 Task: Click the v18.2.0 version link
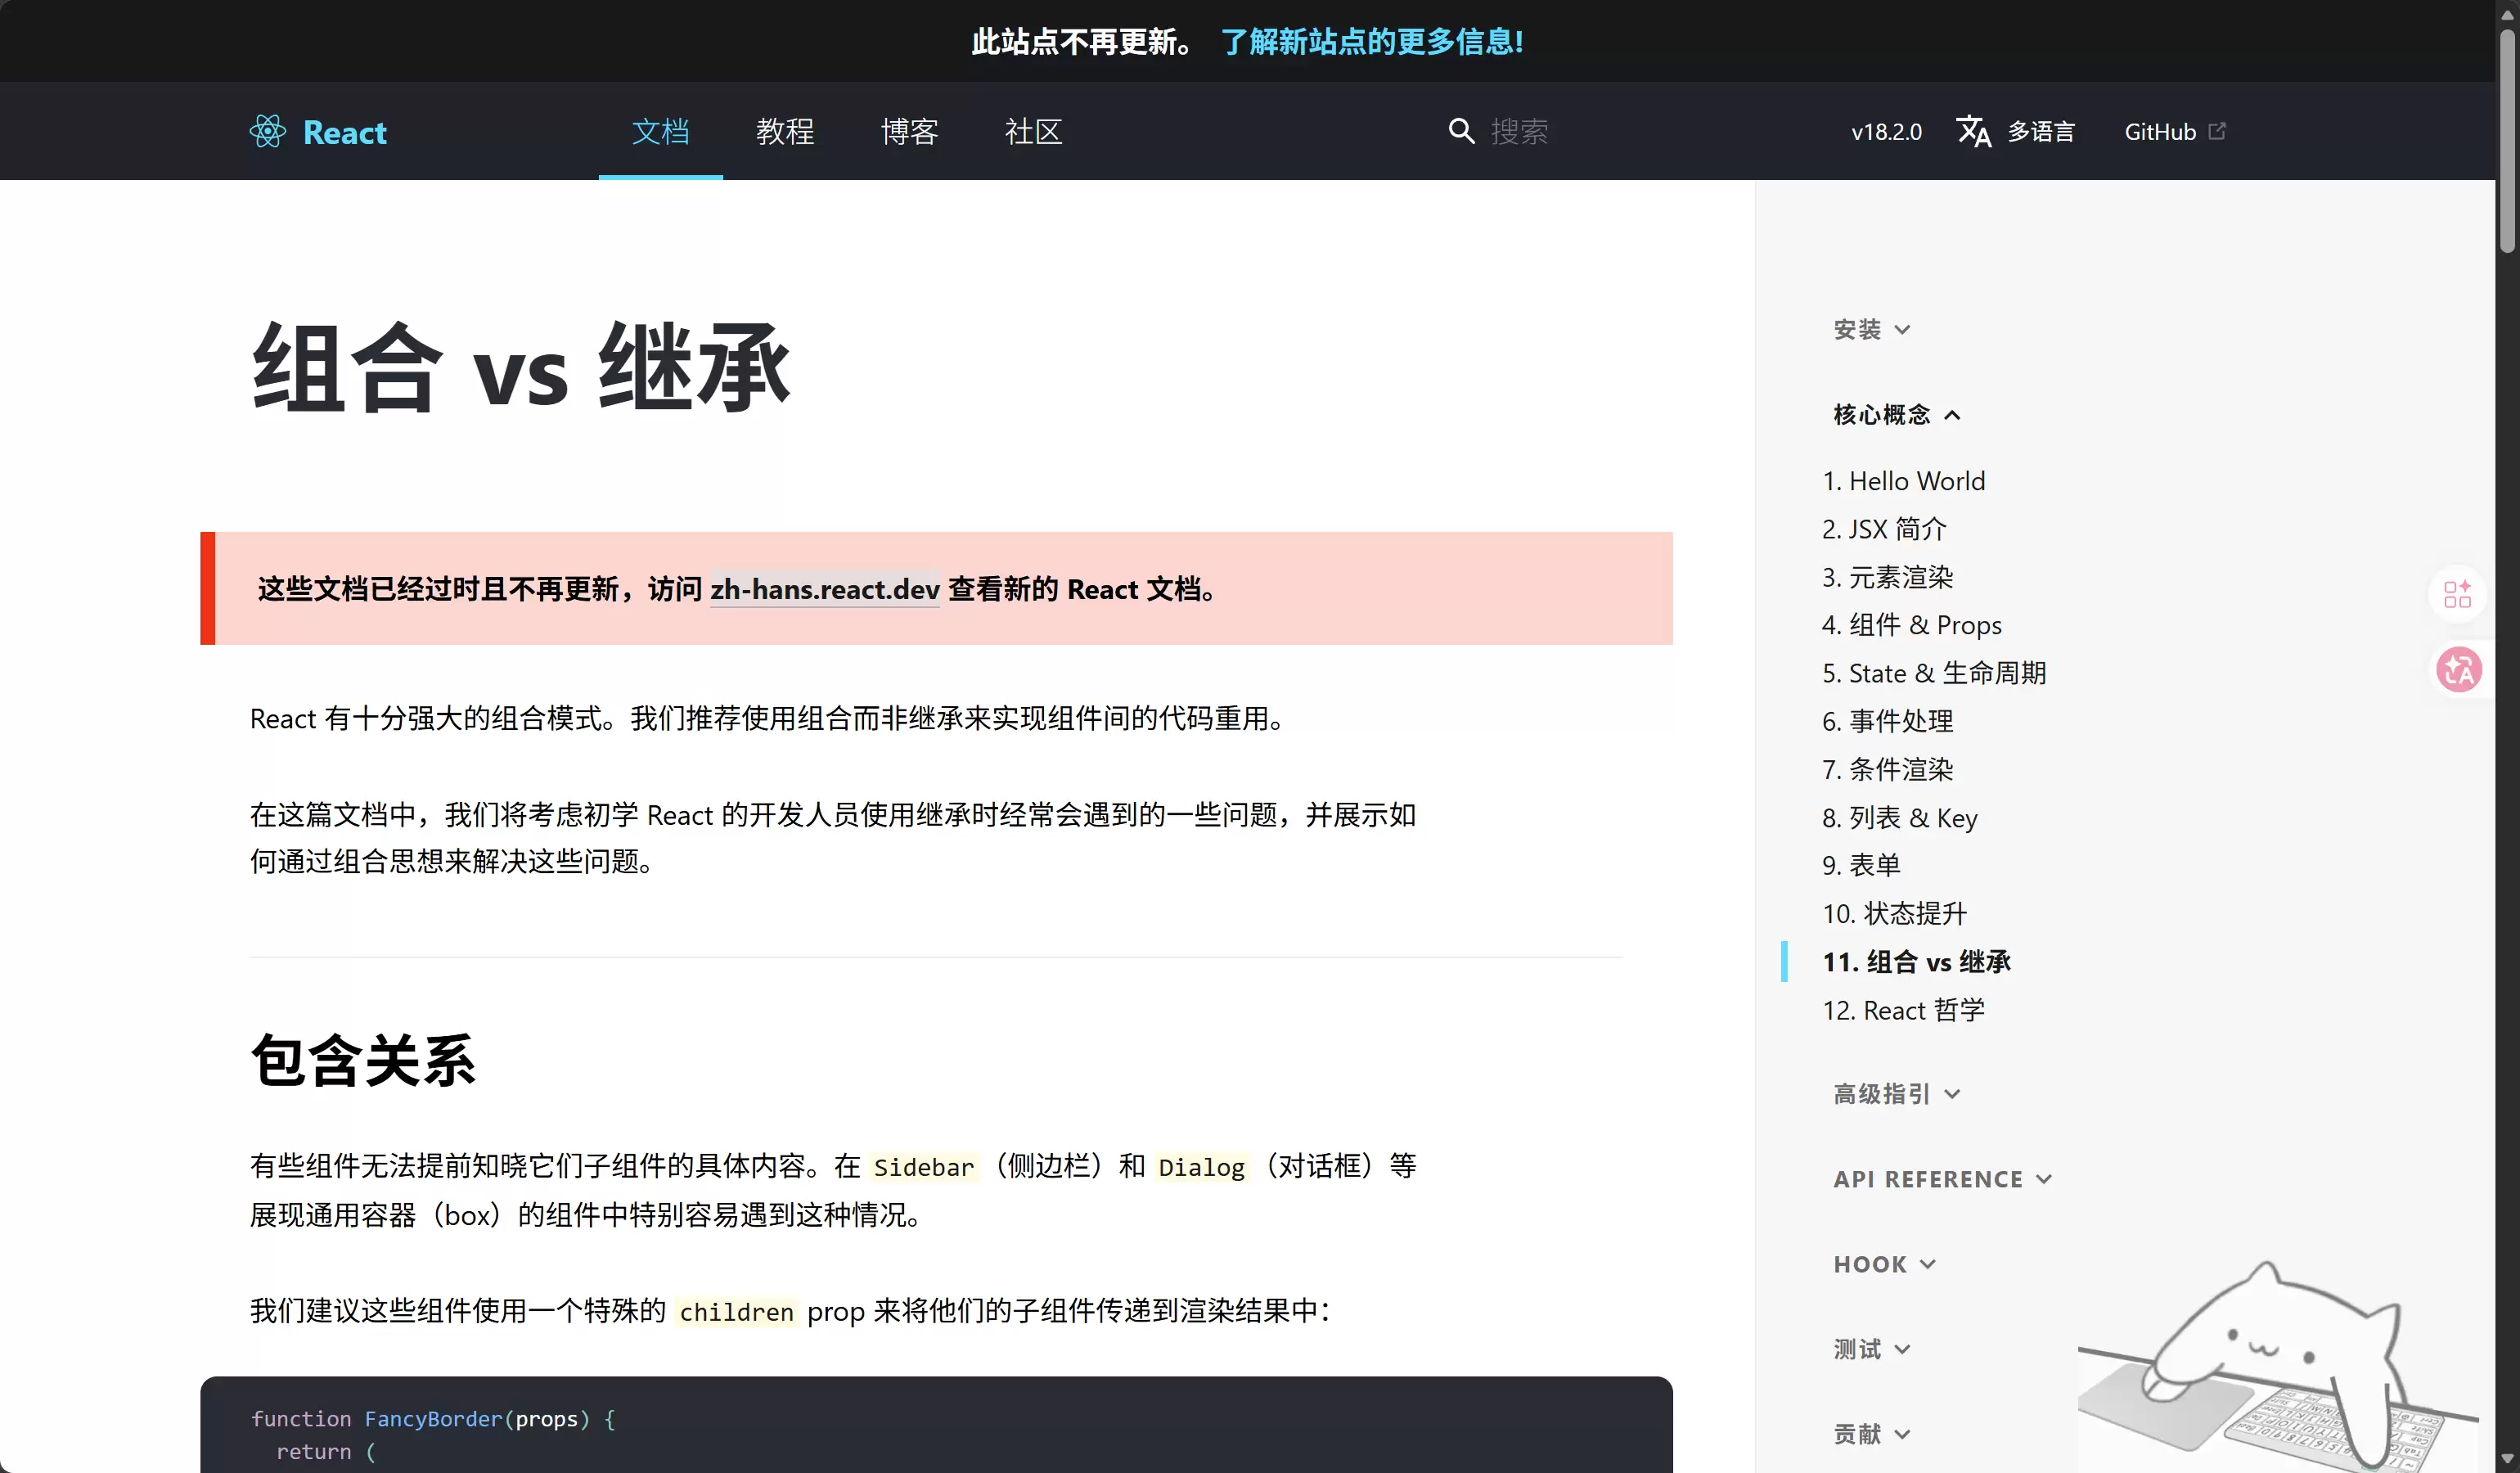[1886, 131]
